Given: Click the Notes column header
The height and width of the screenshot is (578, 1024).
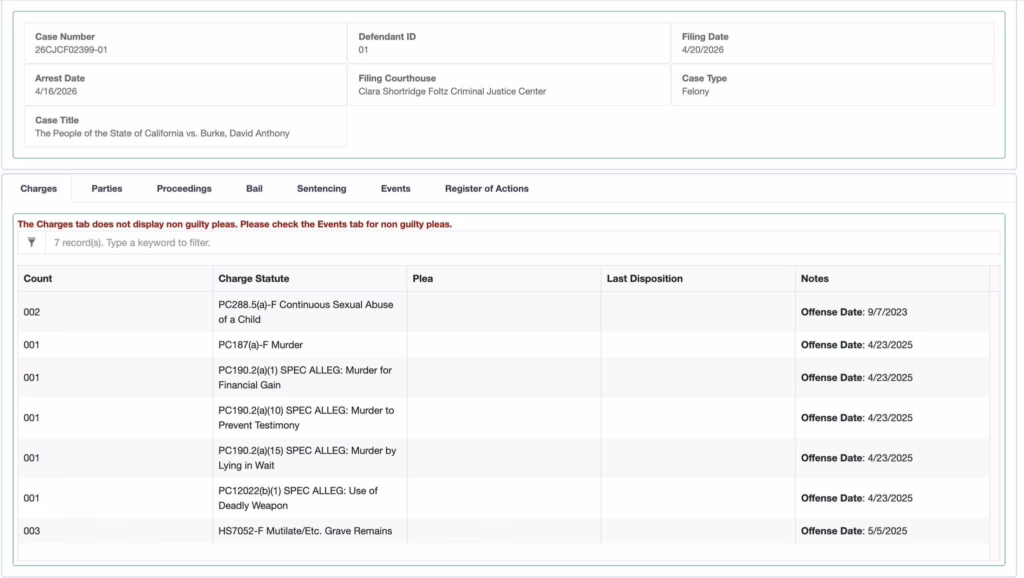Looking at the screenshot, I should 814,278.
